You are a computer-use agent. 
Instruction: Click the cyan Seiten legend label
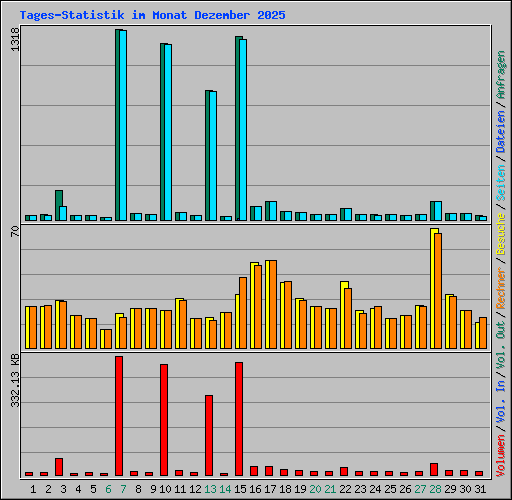coord(501,183)
